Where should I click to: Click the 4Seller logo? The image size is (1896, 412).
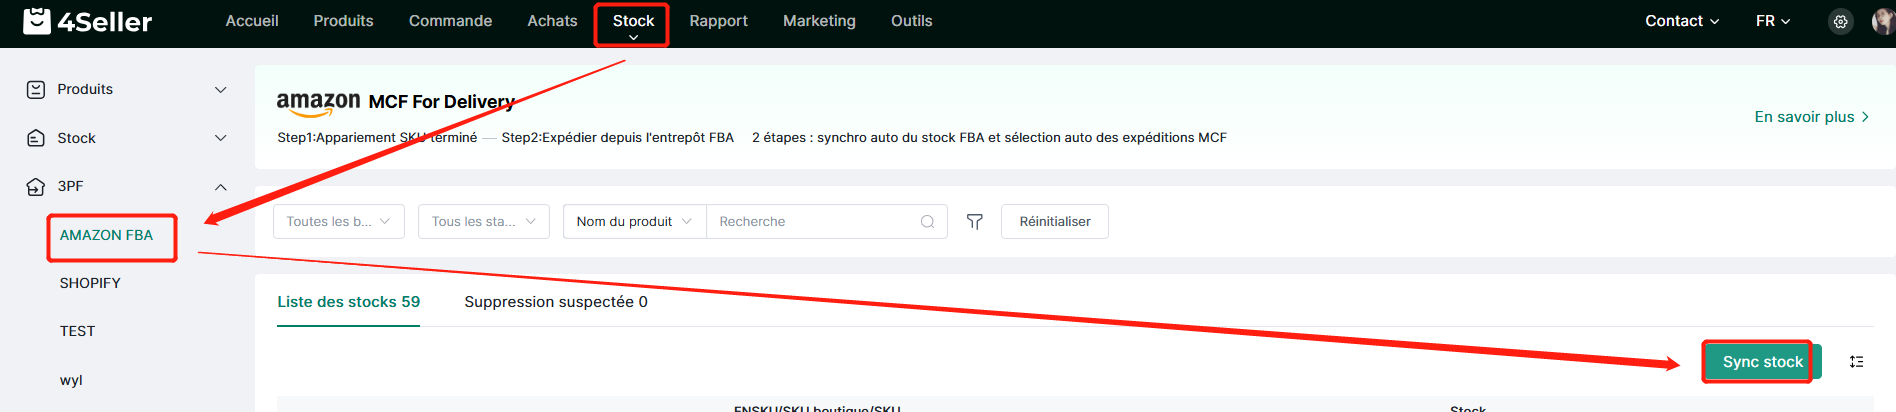[x=87, y=21]
